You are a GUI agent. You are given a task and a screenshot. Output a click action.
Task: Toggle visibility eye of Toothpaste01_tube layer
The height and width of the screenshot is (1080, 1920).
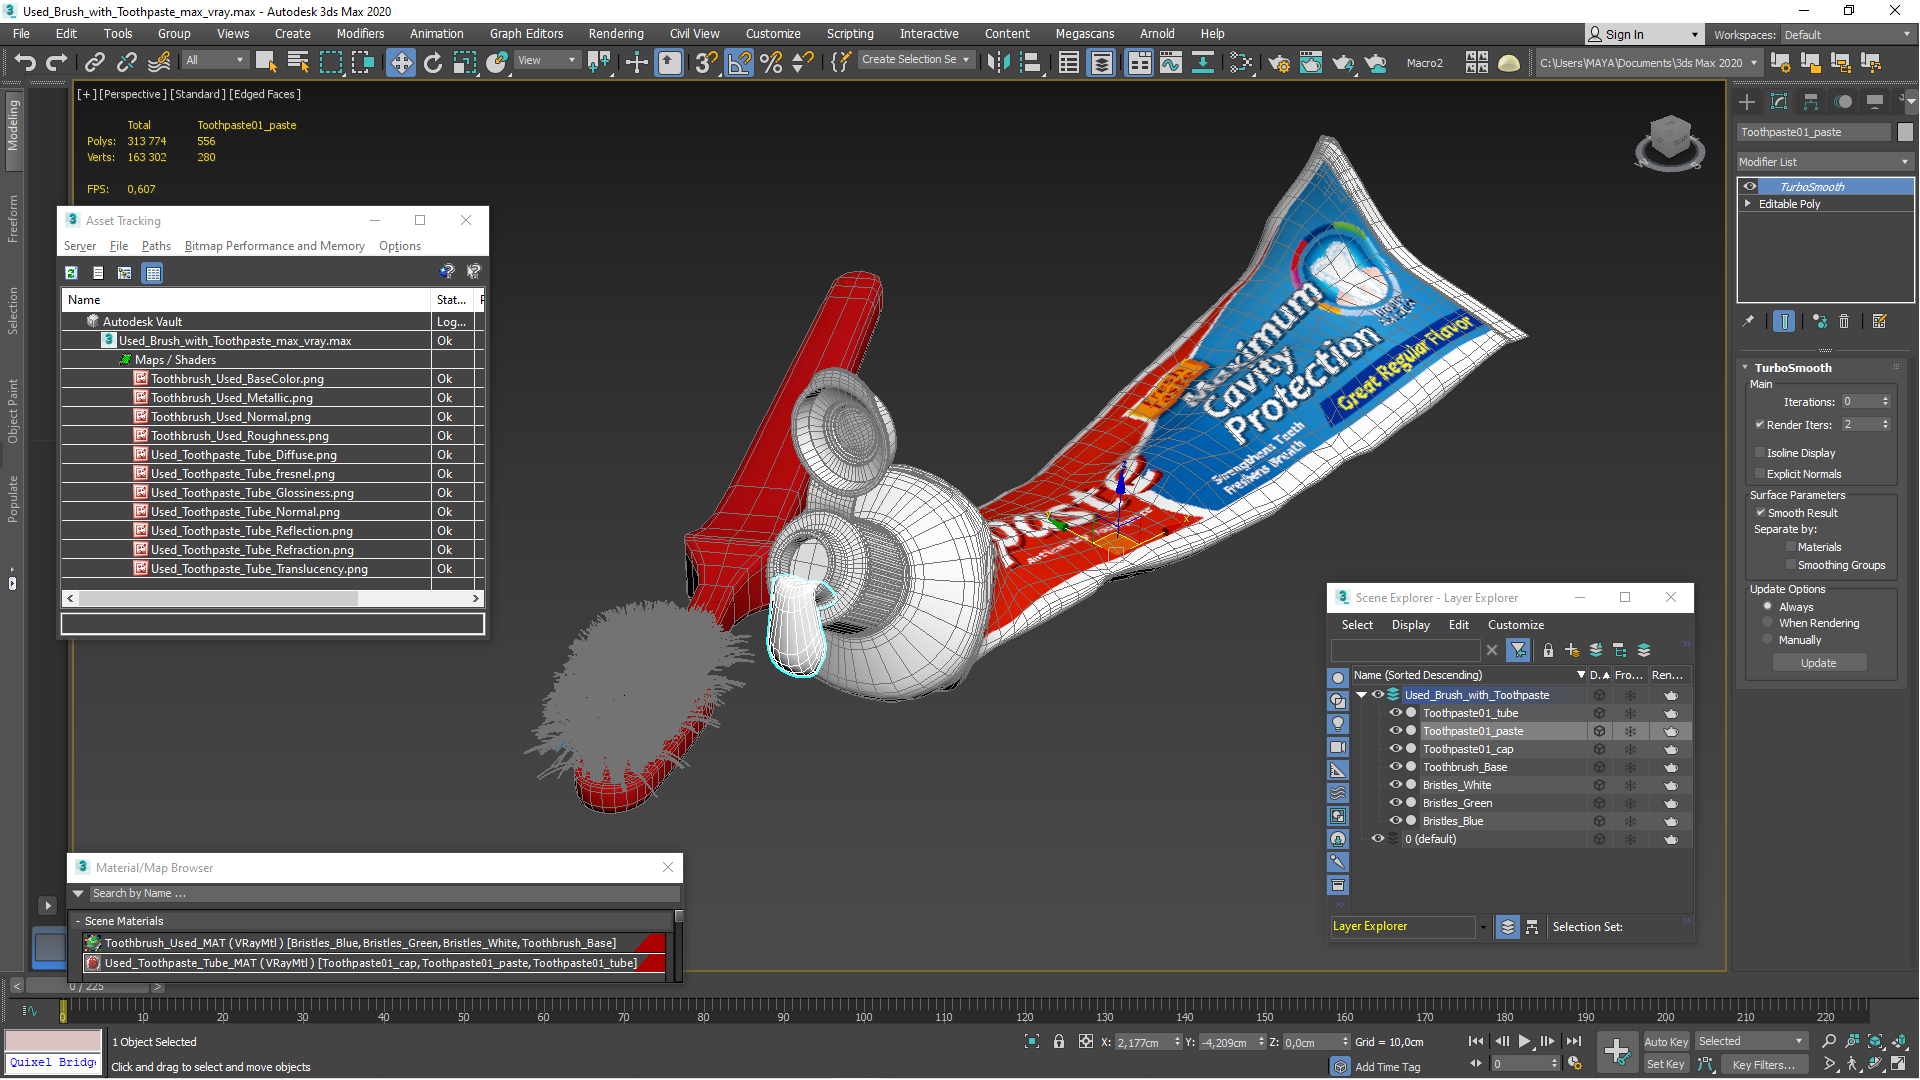coord(1395,713)
